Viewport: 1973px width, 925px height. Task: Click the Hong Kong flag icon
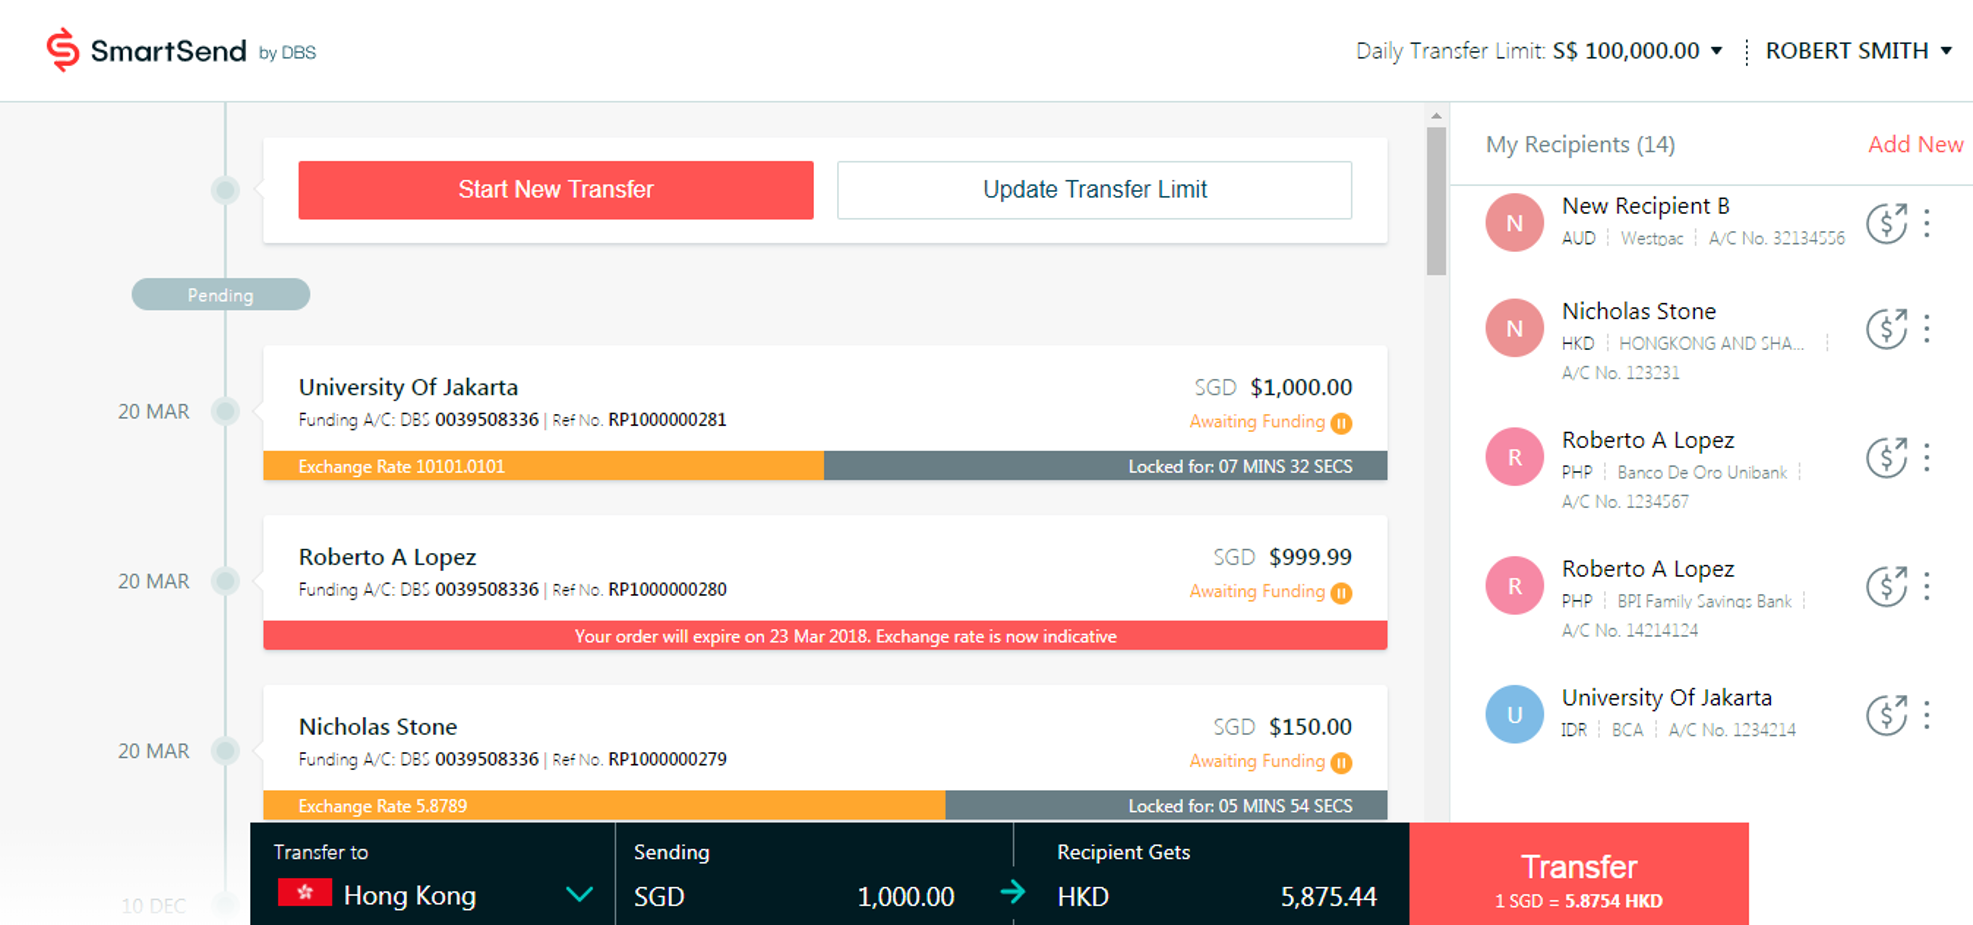304,892
